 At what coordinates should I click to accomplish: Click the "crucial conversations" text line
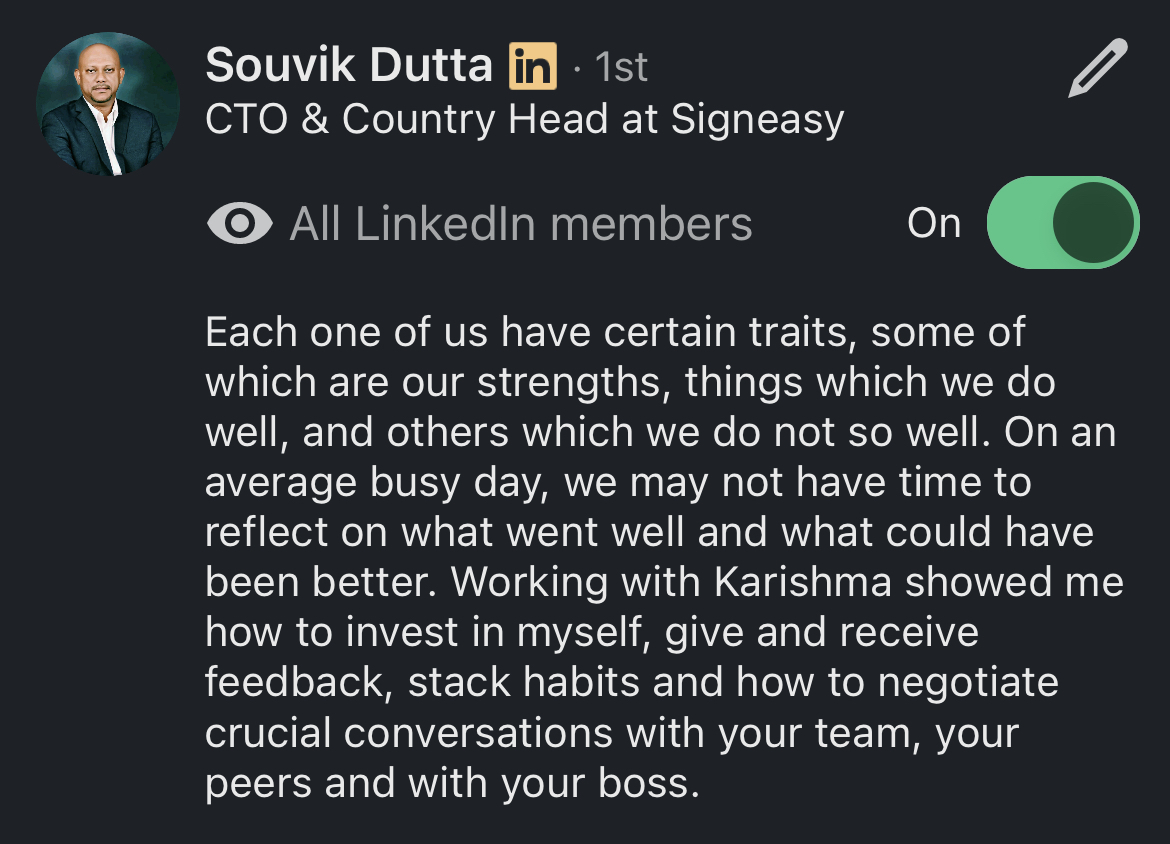click(611, 733)
